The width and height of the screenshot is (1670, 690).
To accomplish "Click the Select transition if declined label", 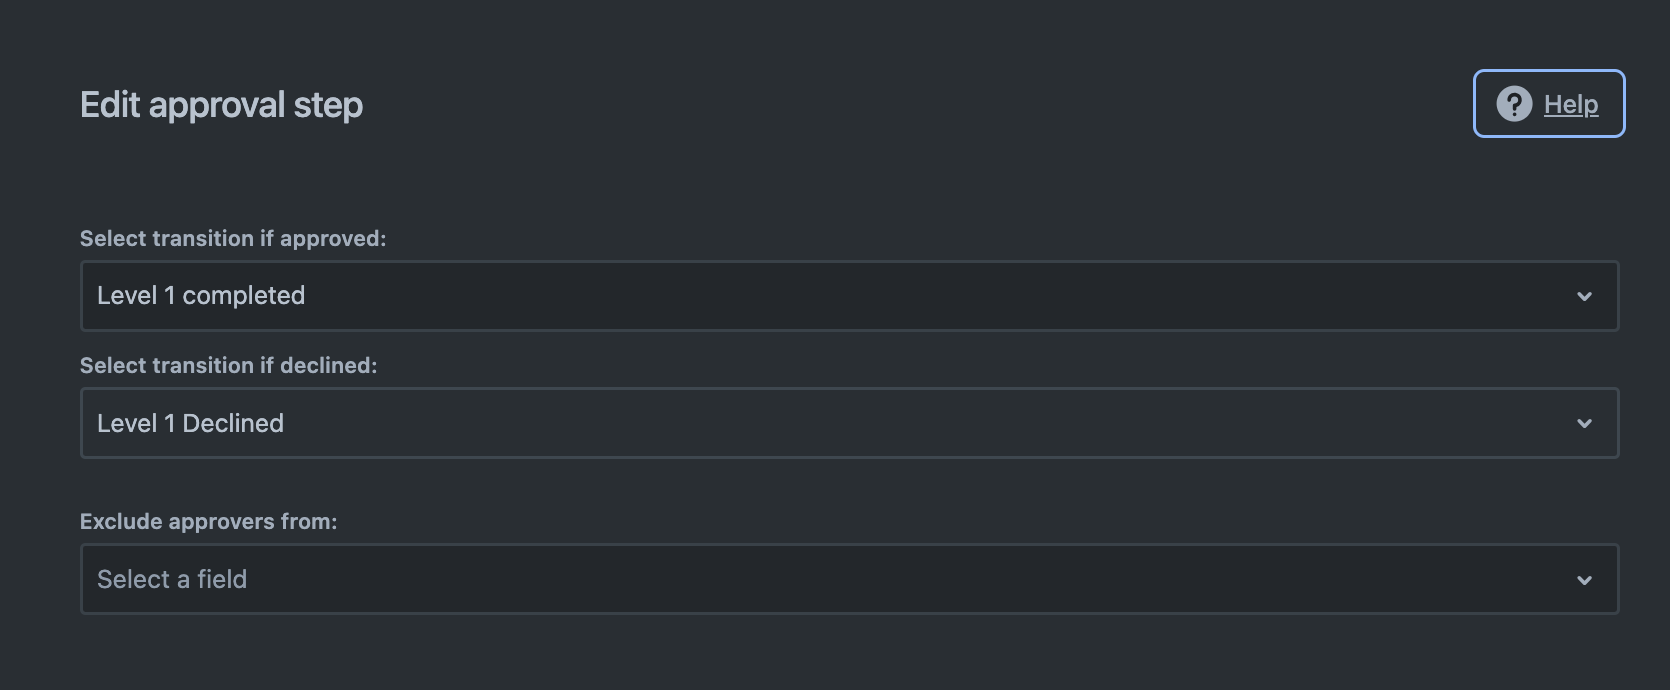I will 229,366.
